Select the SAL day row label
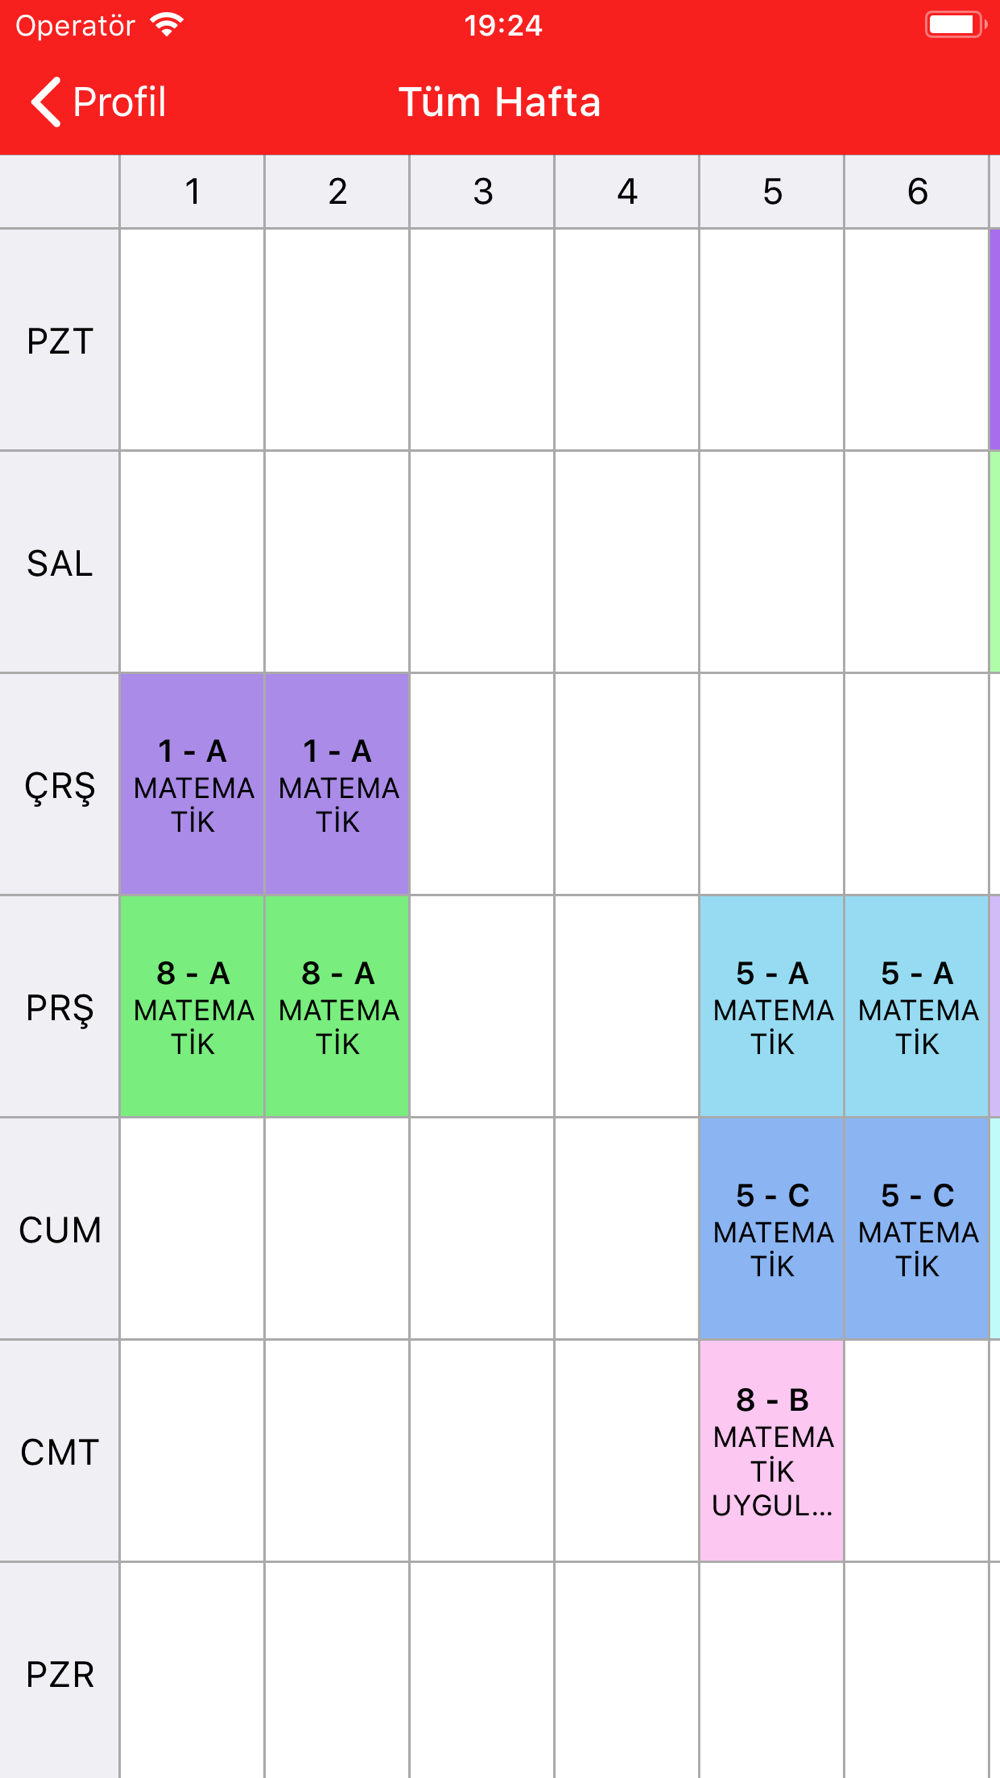This screenshot has height=1778, width=1000. [60, 562]
